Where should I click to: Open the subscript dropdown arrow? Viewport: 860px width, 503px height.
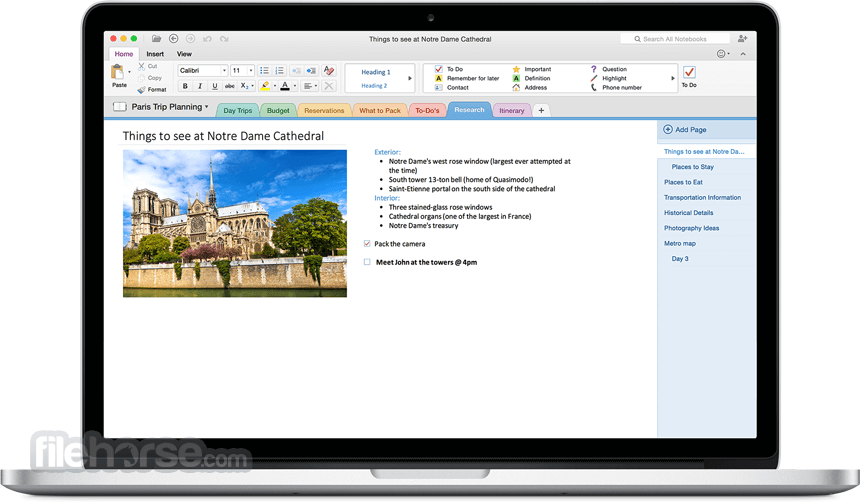[x=252, y=86]
